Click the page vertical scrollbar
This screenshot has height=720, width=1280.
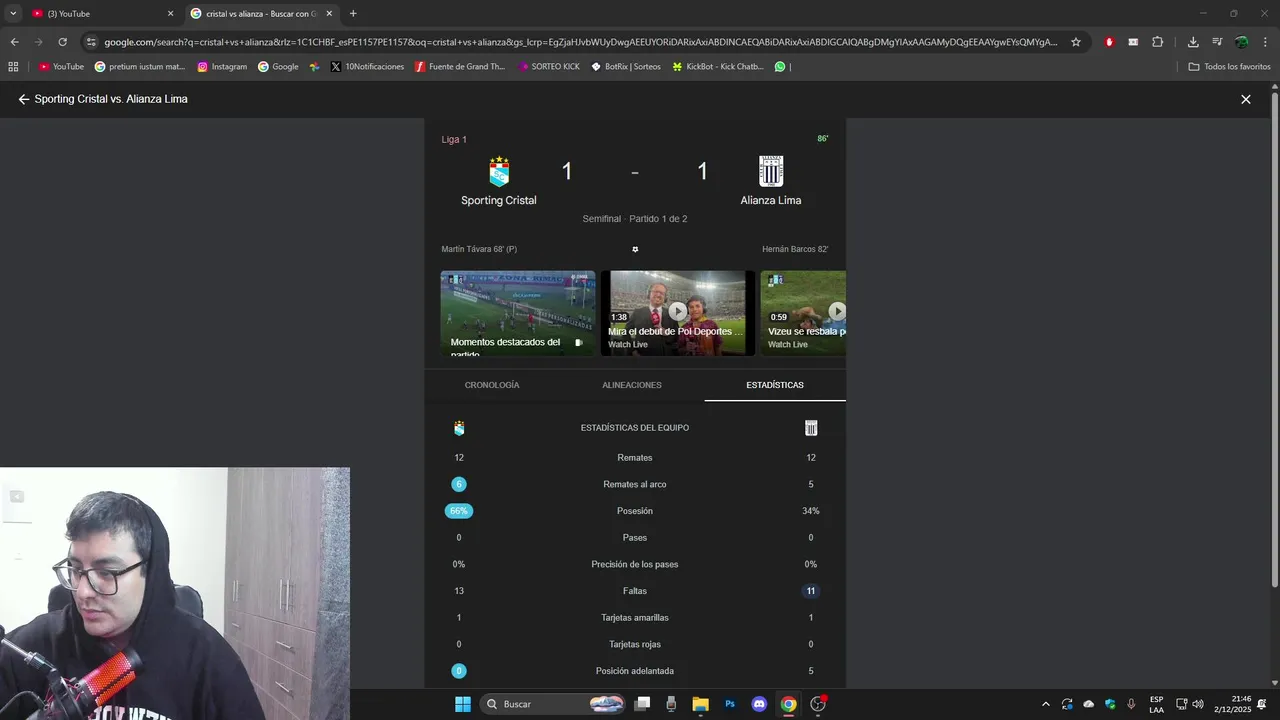(1274, 340)
